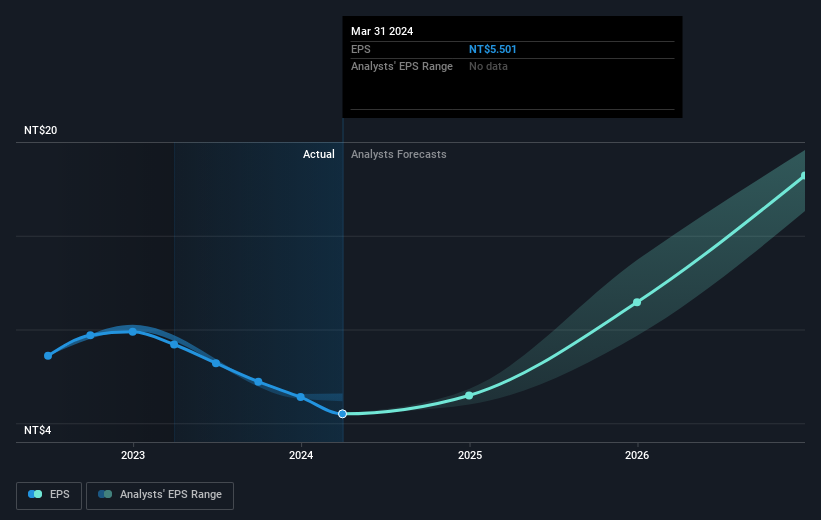Viewport: 821px width, 520px height.
Task: Click the NT$20 axis label
Action: 40,130
